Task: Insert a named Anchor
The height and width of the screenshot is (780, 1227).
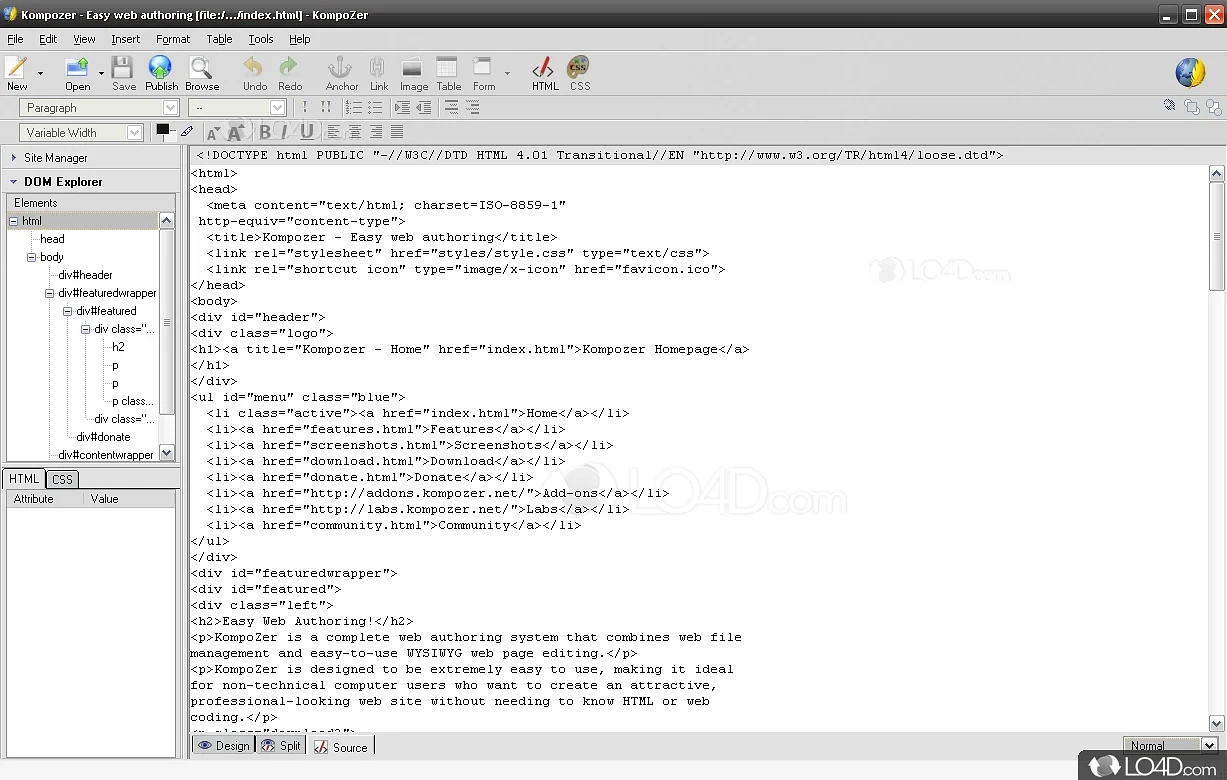Action: [x=341, y=73]
